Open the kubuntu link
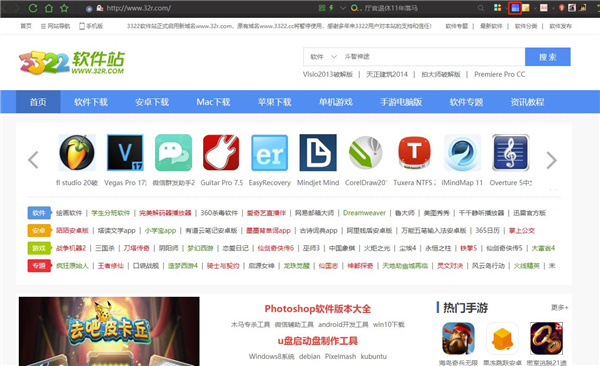600x366 pixels. click(373, 356)
